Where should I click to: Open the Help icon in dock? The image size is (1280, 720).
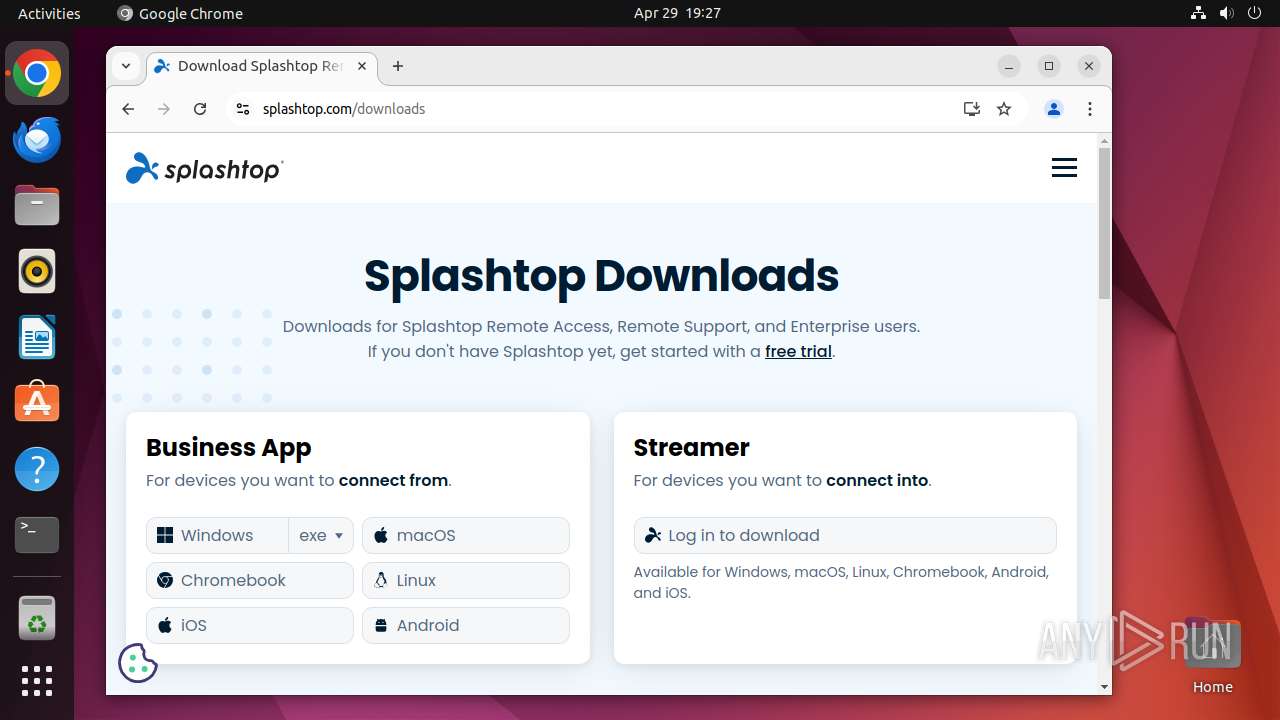pyautogui.click(x=37, y=469)
